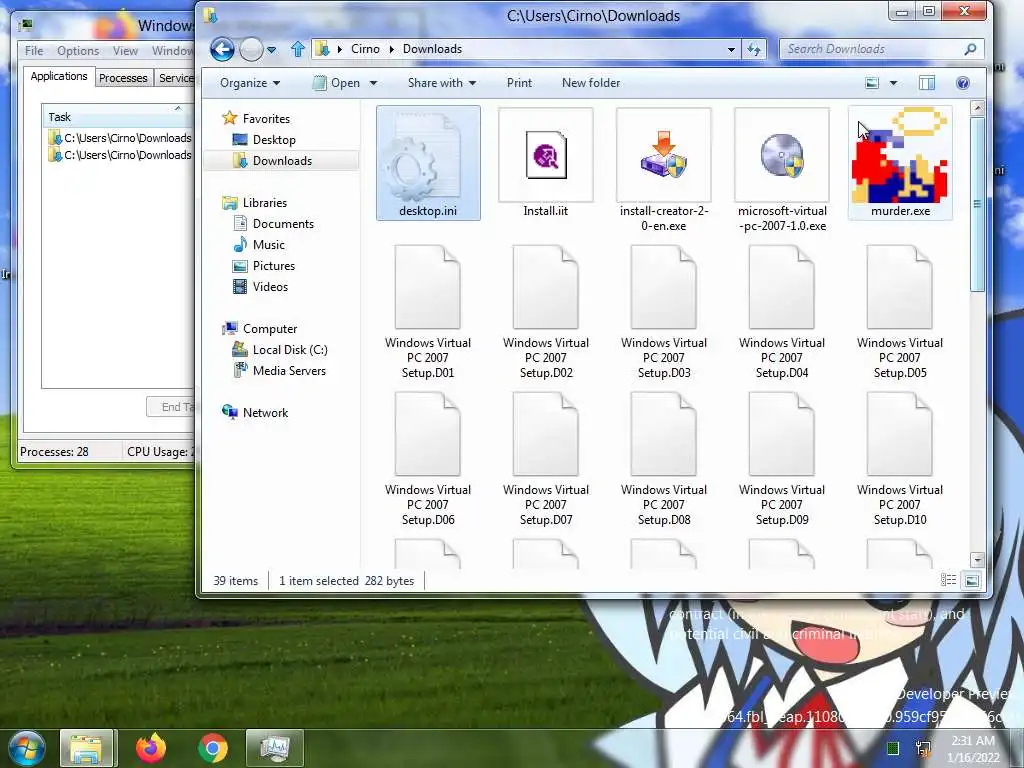Click the Refresh button beside address bar
Image resolution: width=1024 pixels, height=768 pixels.
click(x=754, y=49)
